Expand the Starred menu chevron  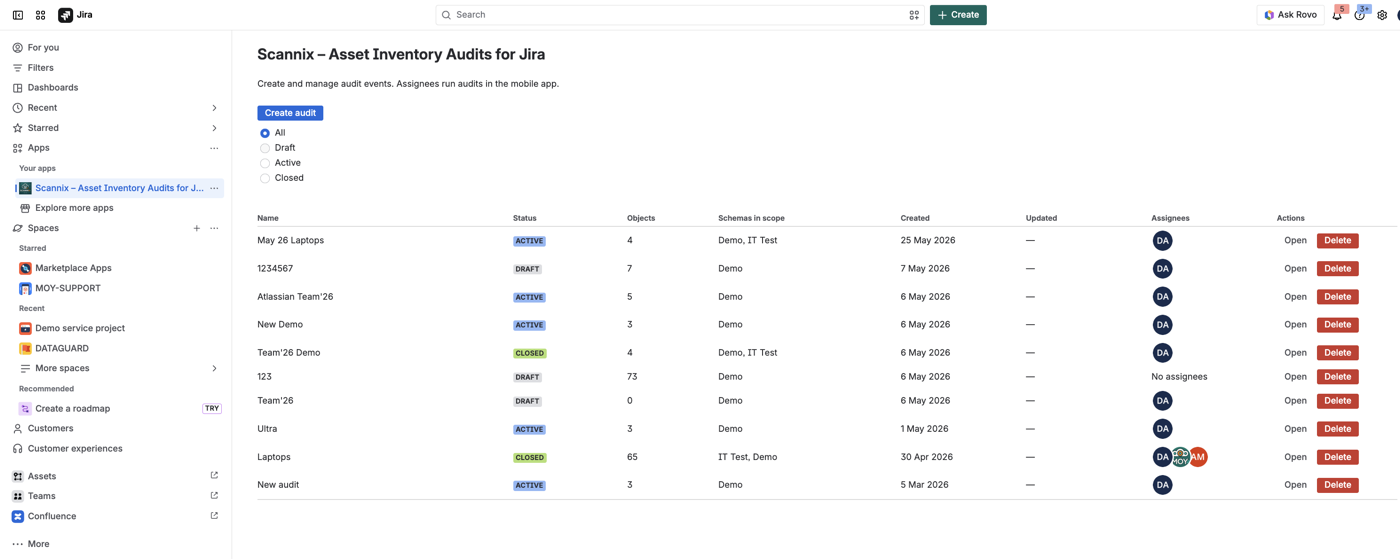point(214,128)
